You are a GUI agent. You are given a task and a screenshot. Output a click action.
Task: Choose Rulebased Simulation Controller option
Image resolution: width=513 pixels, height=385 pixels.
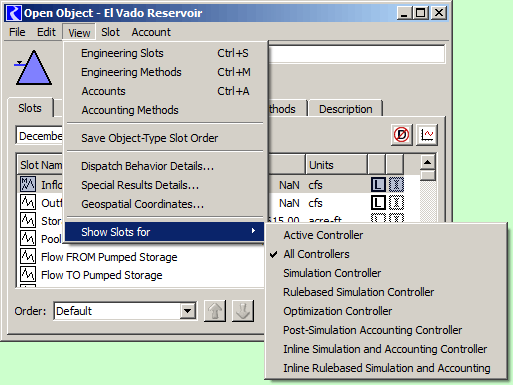[387, 292]
